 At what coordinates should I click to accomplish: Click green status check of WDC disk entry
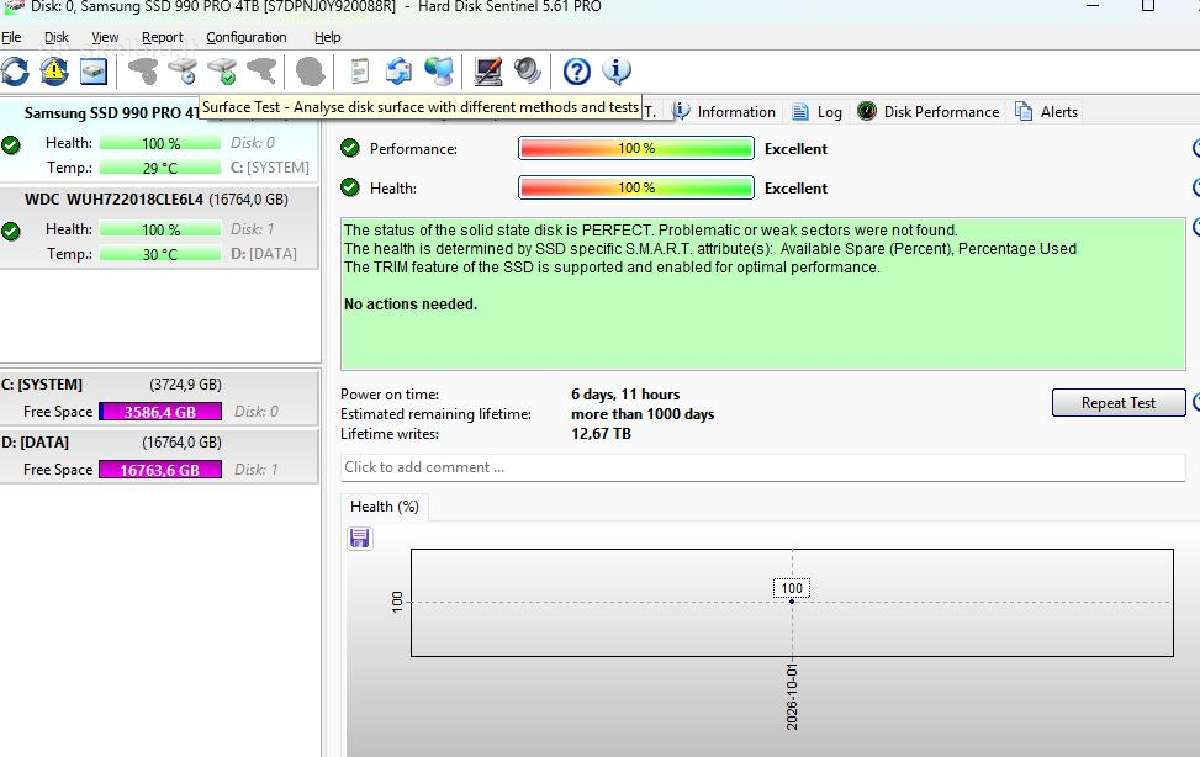[x=11, y=231]
